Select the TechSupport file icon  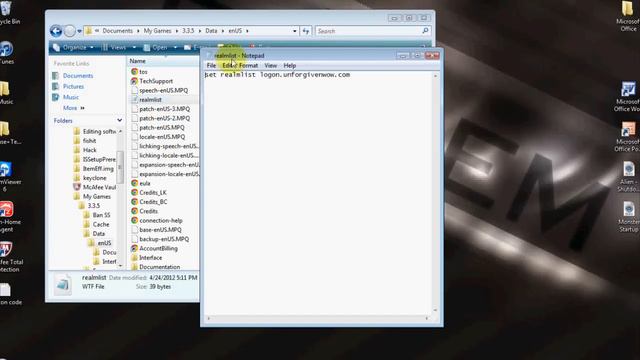click(135, 81)
